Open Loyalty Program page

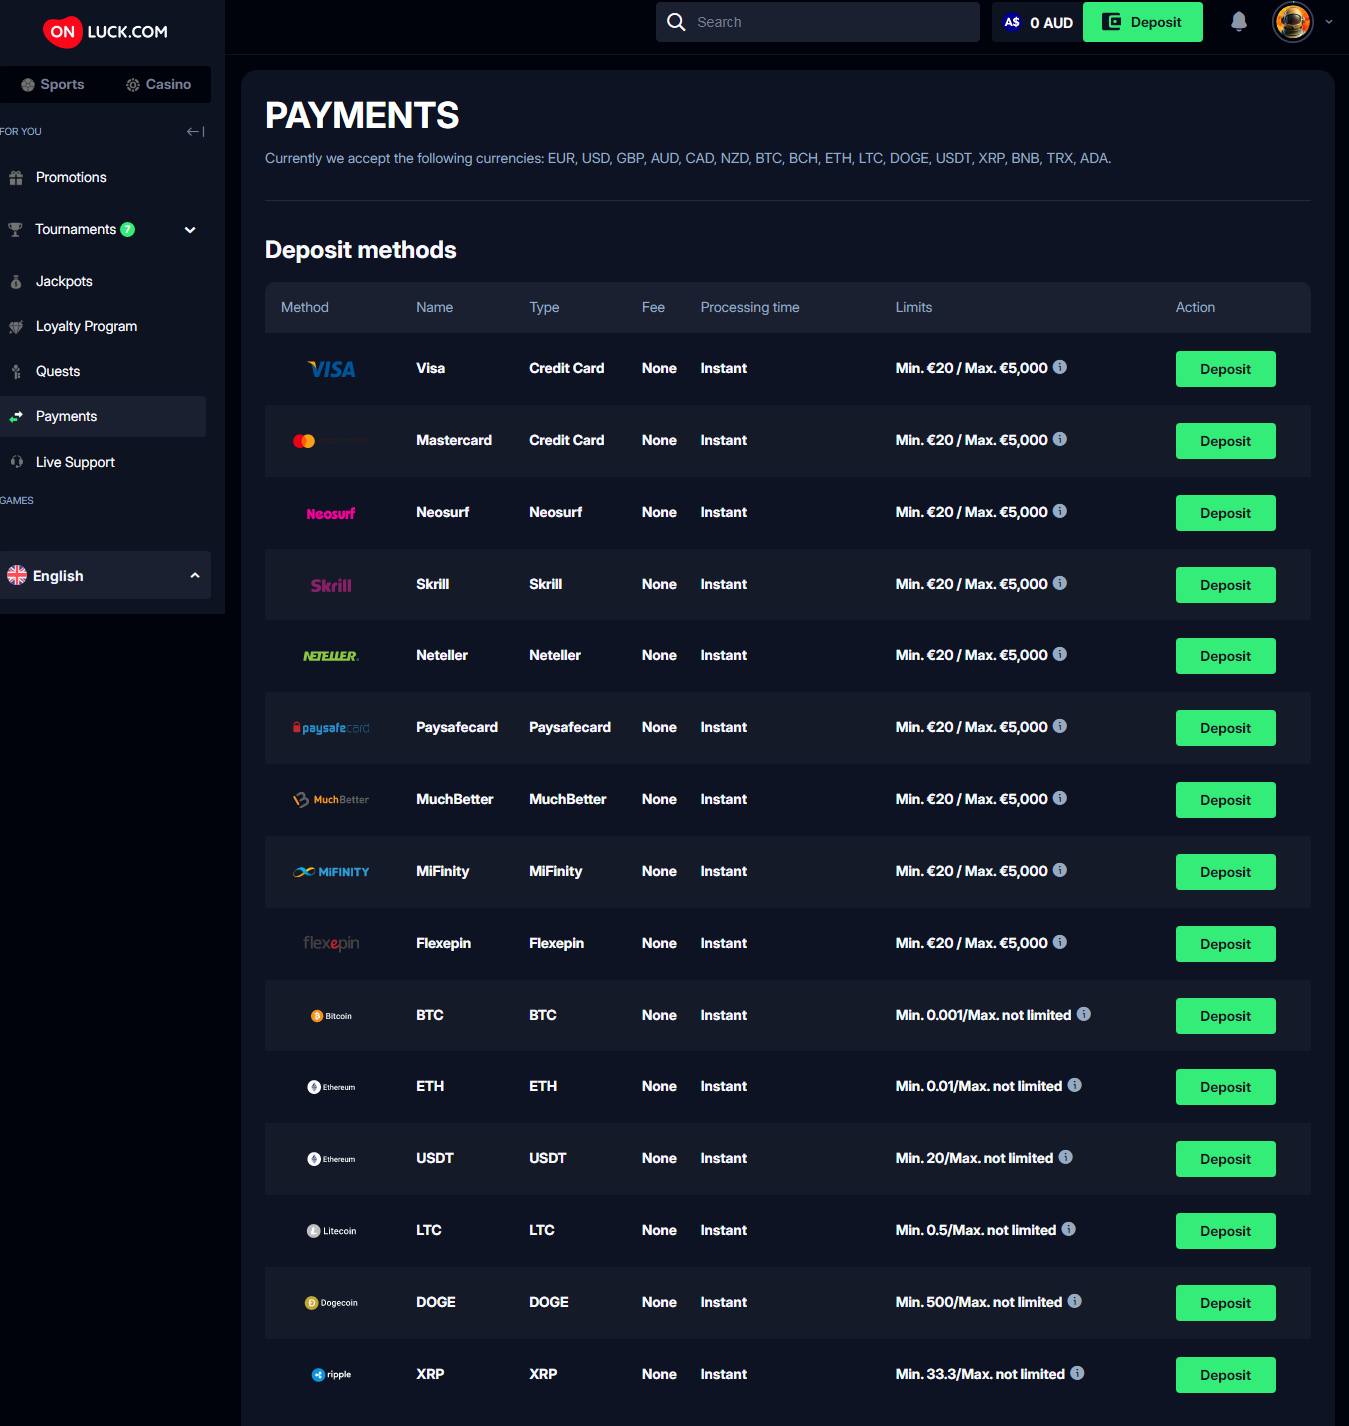pyautogui.click(x=86, y=326)
